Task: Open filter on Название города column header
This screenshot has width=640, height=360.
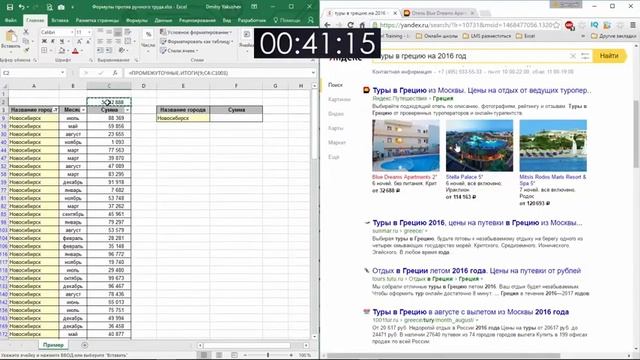Action: (55, 110)
